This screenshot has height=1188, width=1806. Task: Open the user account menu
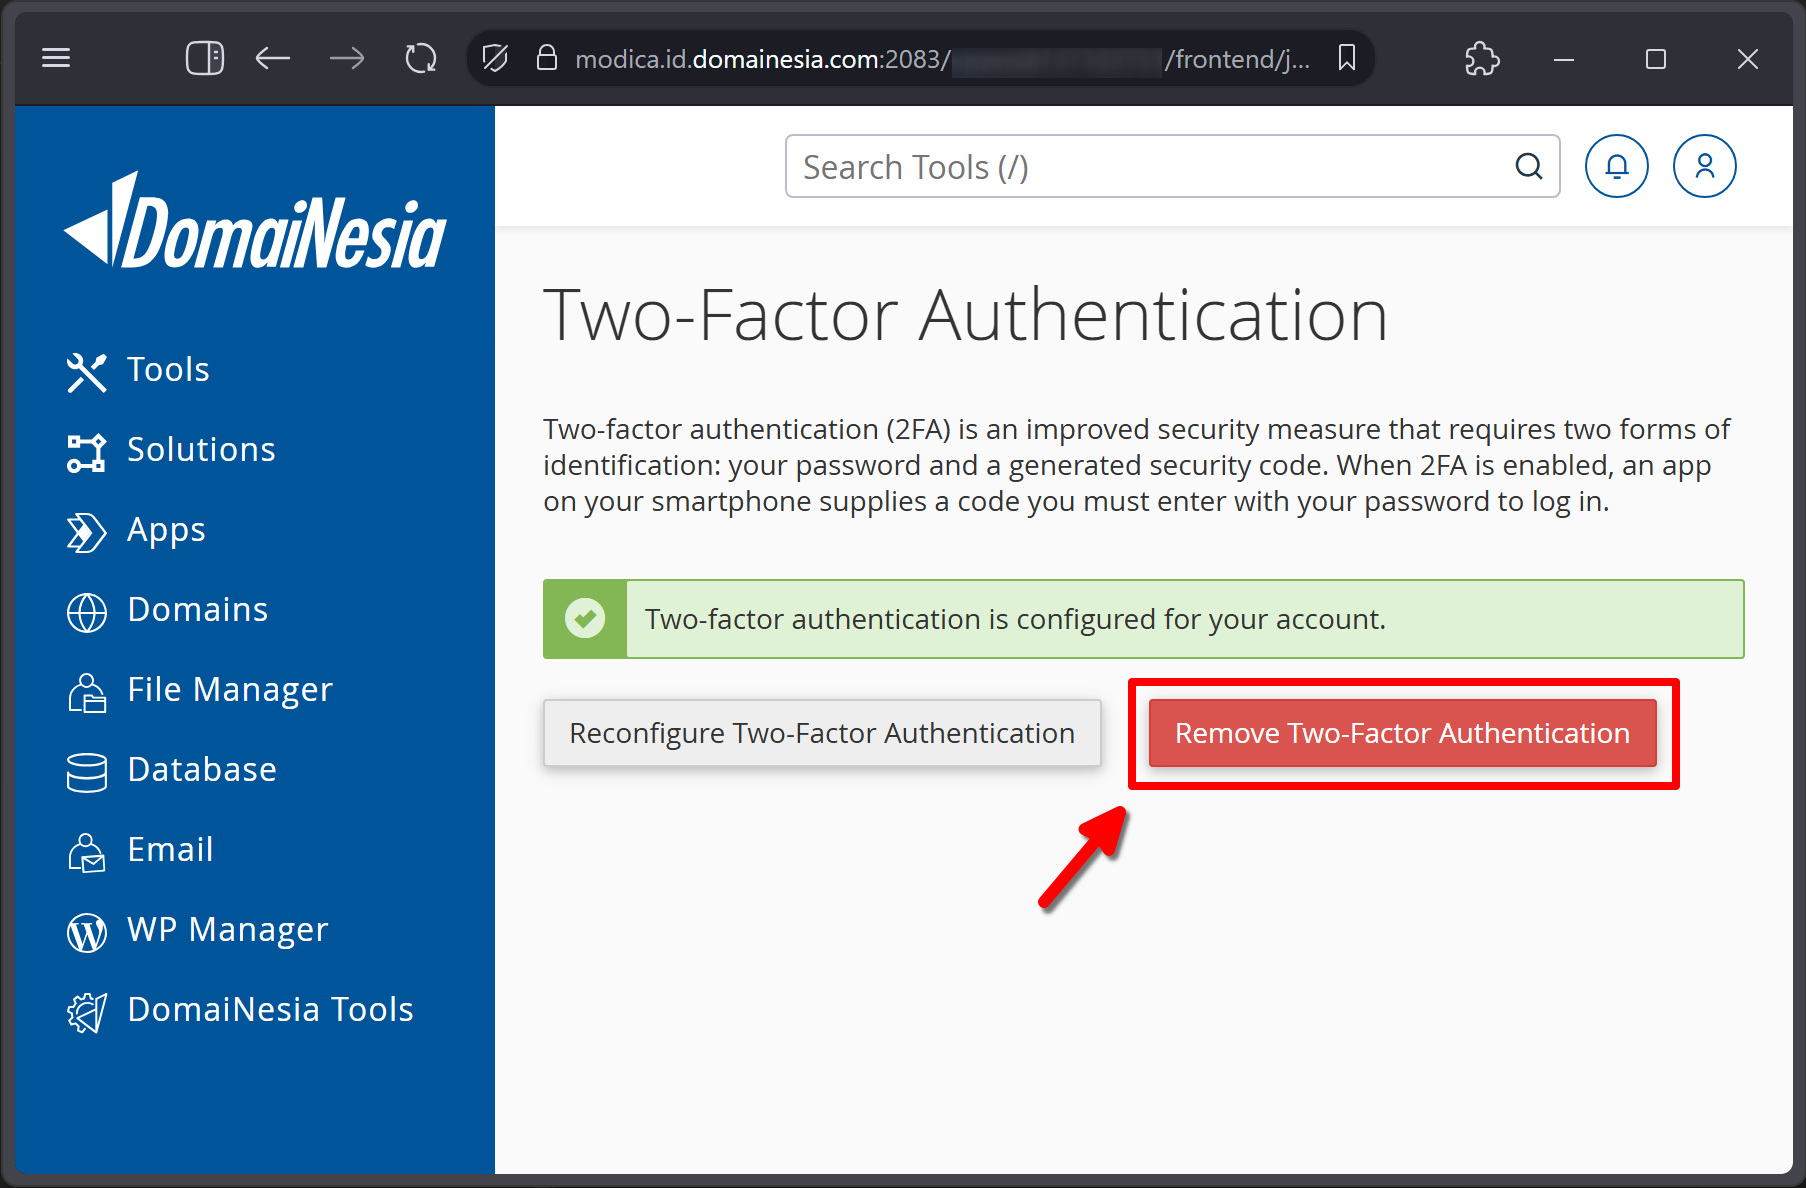pyautogui.click(x=1705, y=166)
